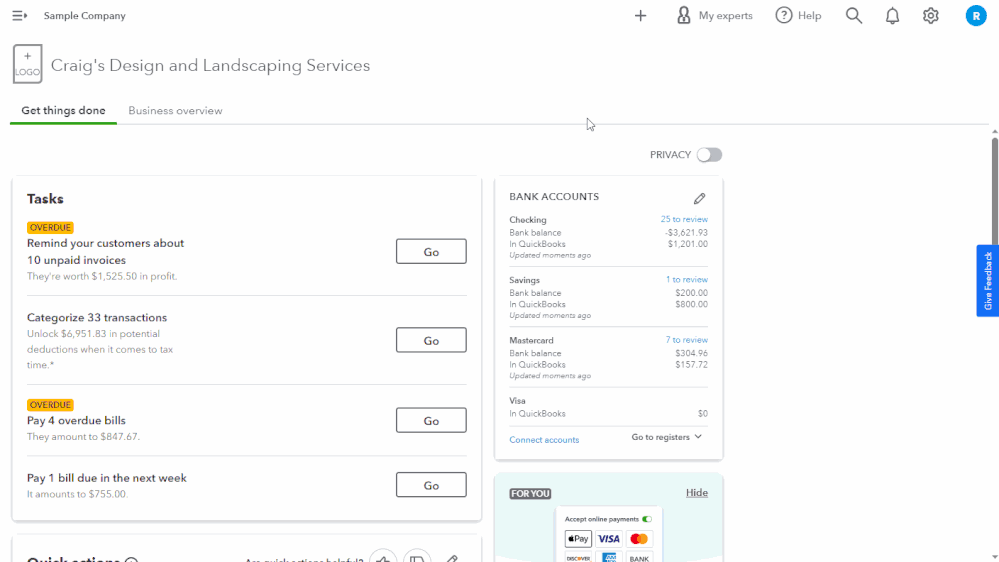This screenshot has width=999, height=562.
Task: Click the Mastercard icon in promo
Action: pyautogui.click(x=639, y=539)
